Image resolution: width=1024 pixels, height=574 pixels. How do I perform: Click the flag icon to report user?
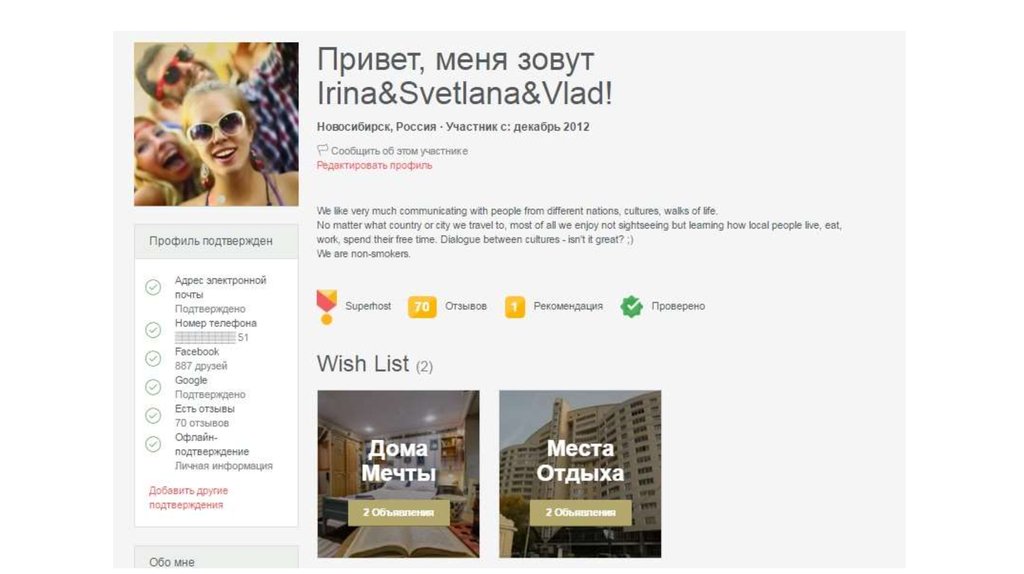coord(323,150)
